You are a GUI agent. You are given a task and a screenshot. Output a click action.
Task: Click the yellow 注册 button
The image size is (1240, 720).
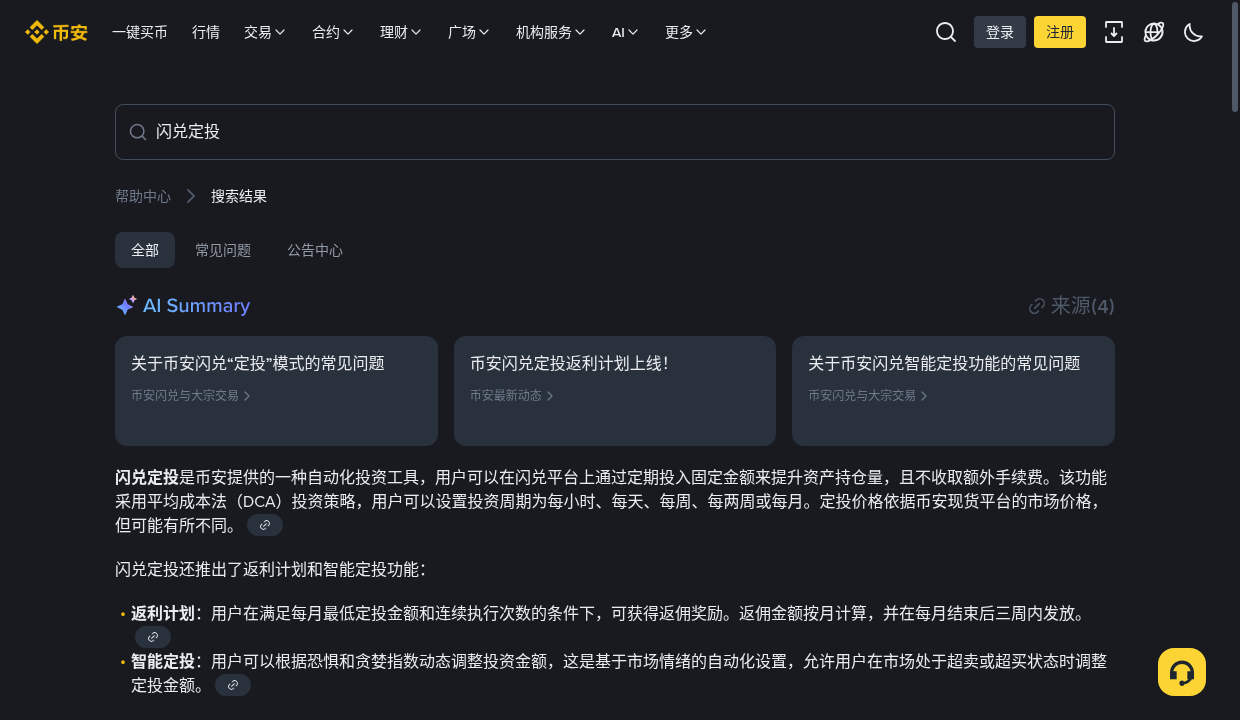click(1060, 32)
